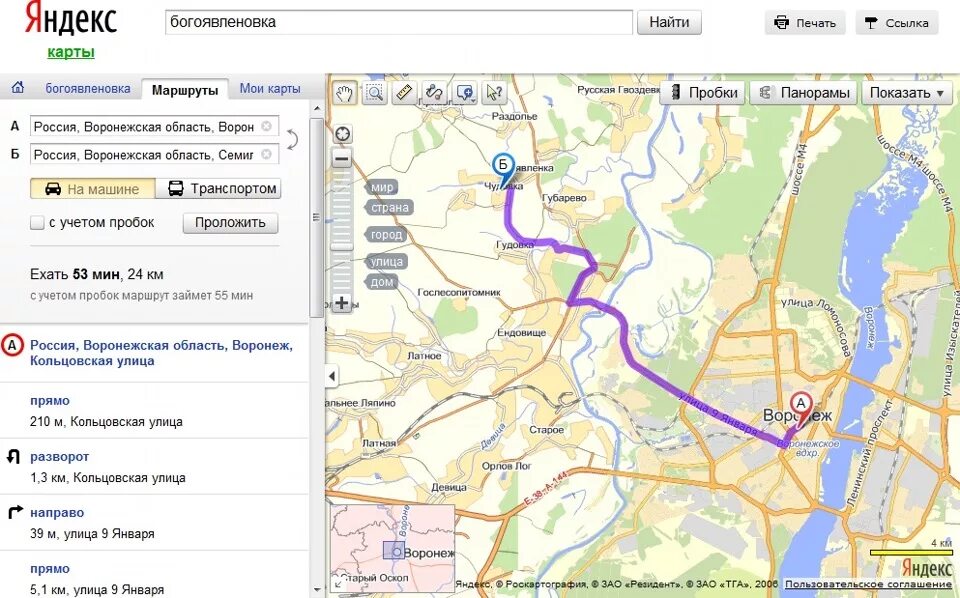Set zoom level to 'дом'
This screenshot has width=960, height=598.
[x=381, y=282]
